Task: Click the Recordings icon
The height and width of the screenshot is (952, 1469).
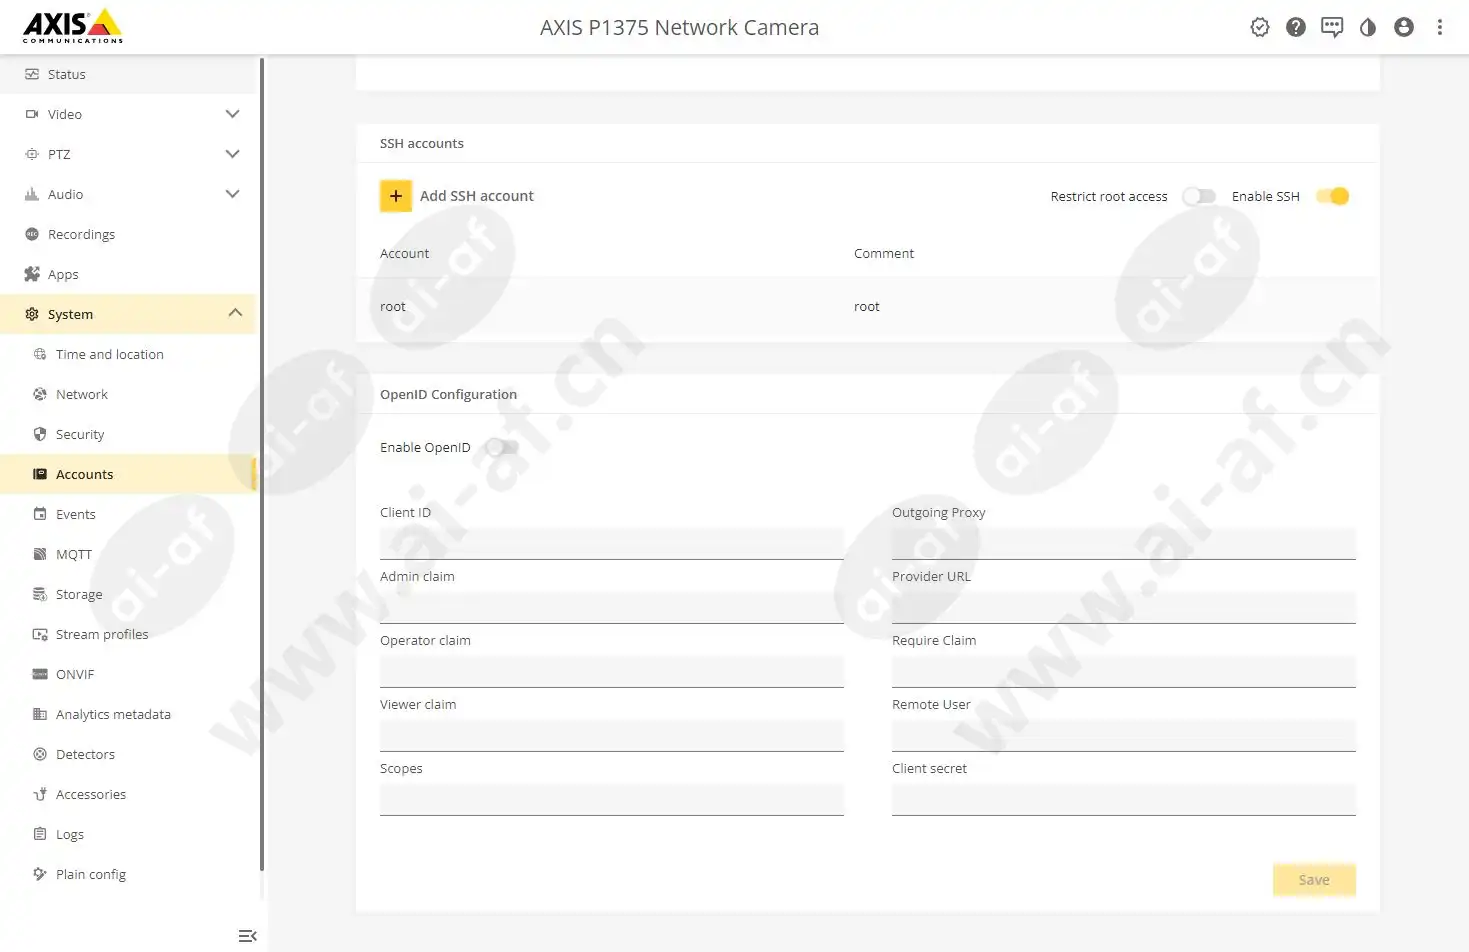Action: point(32,234)
